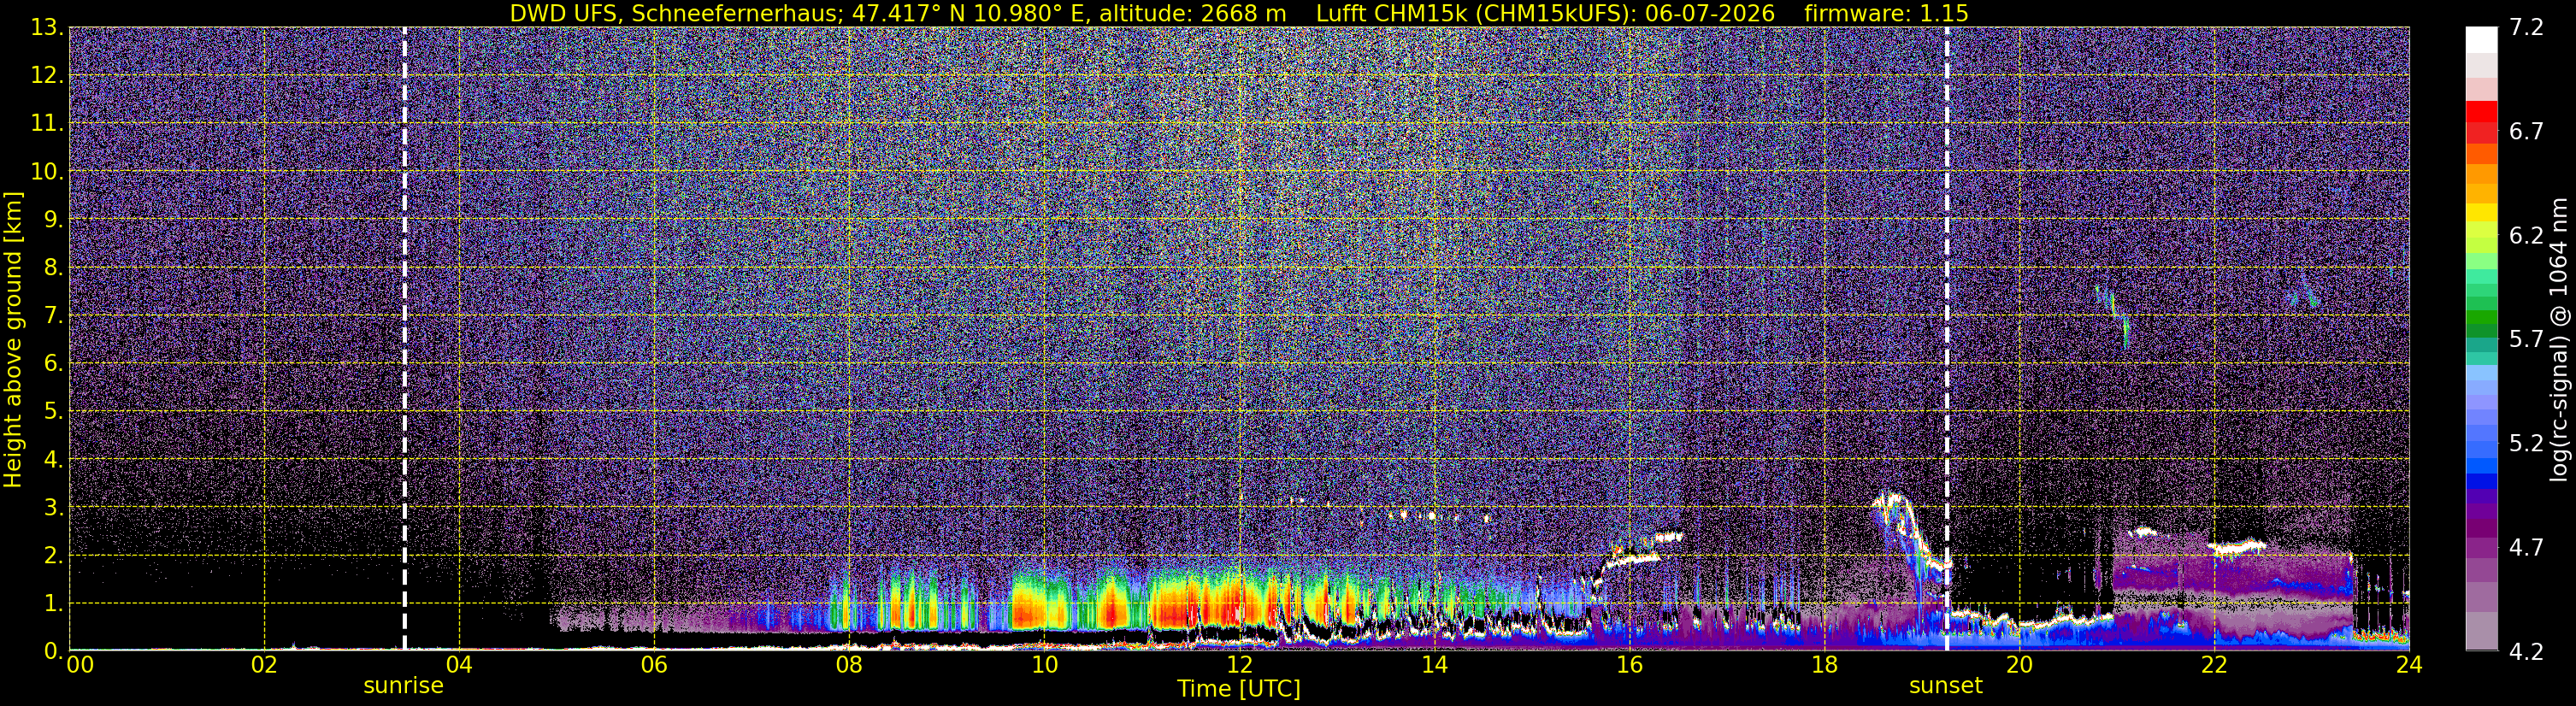
Task: Click the 12 time tick label
Action: click(x=1239, y=665)
